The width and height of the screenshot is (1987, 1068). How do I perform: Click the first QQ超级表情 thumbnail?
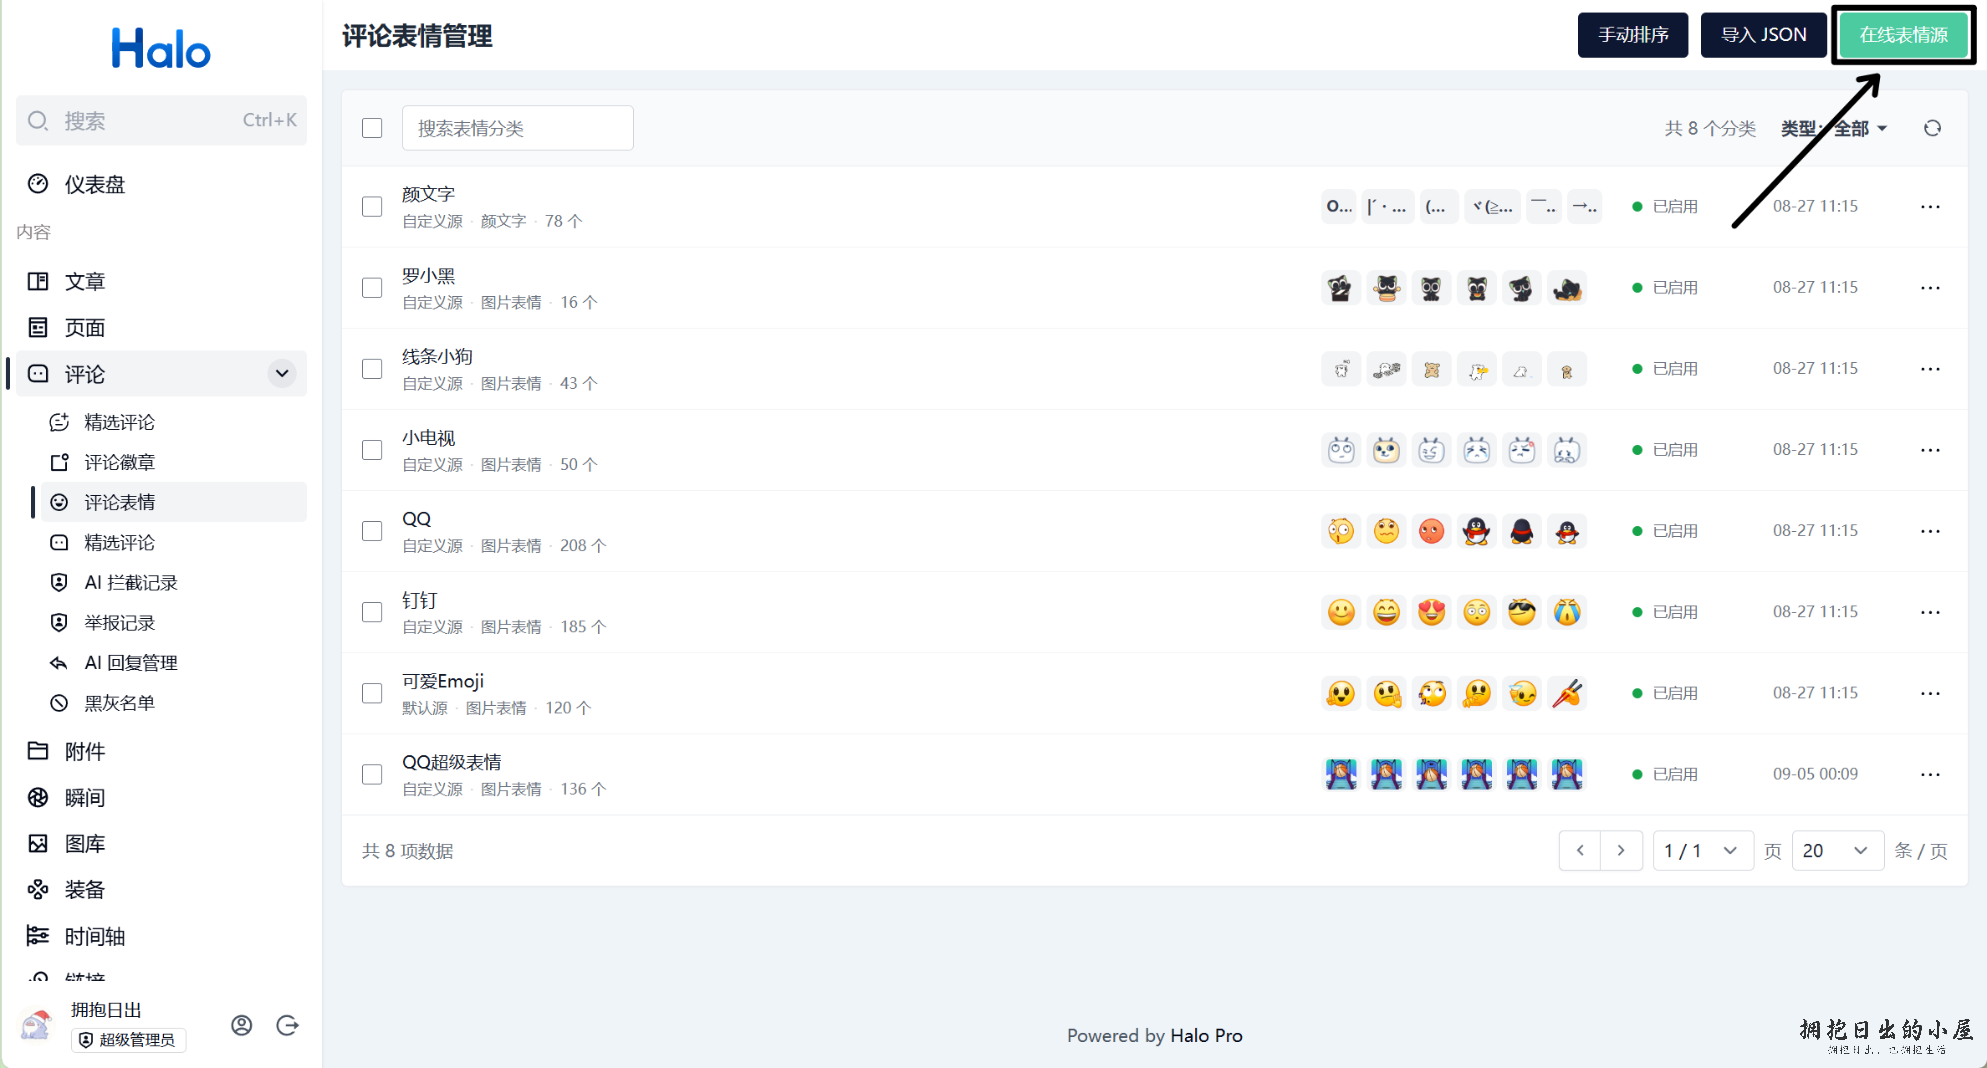1340,774
